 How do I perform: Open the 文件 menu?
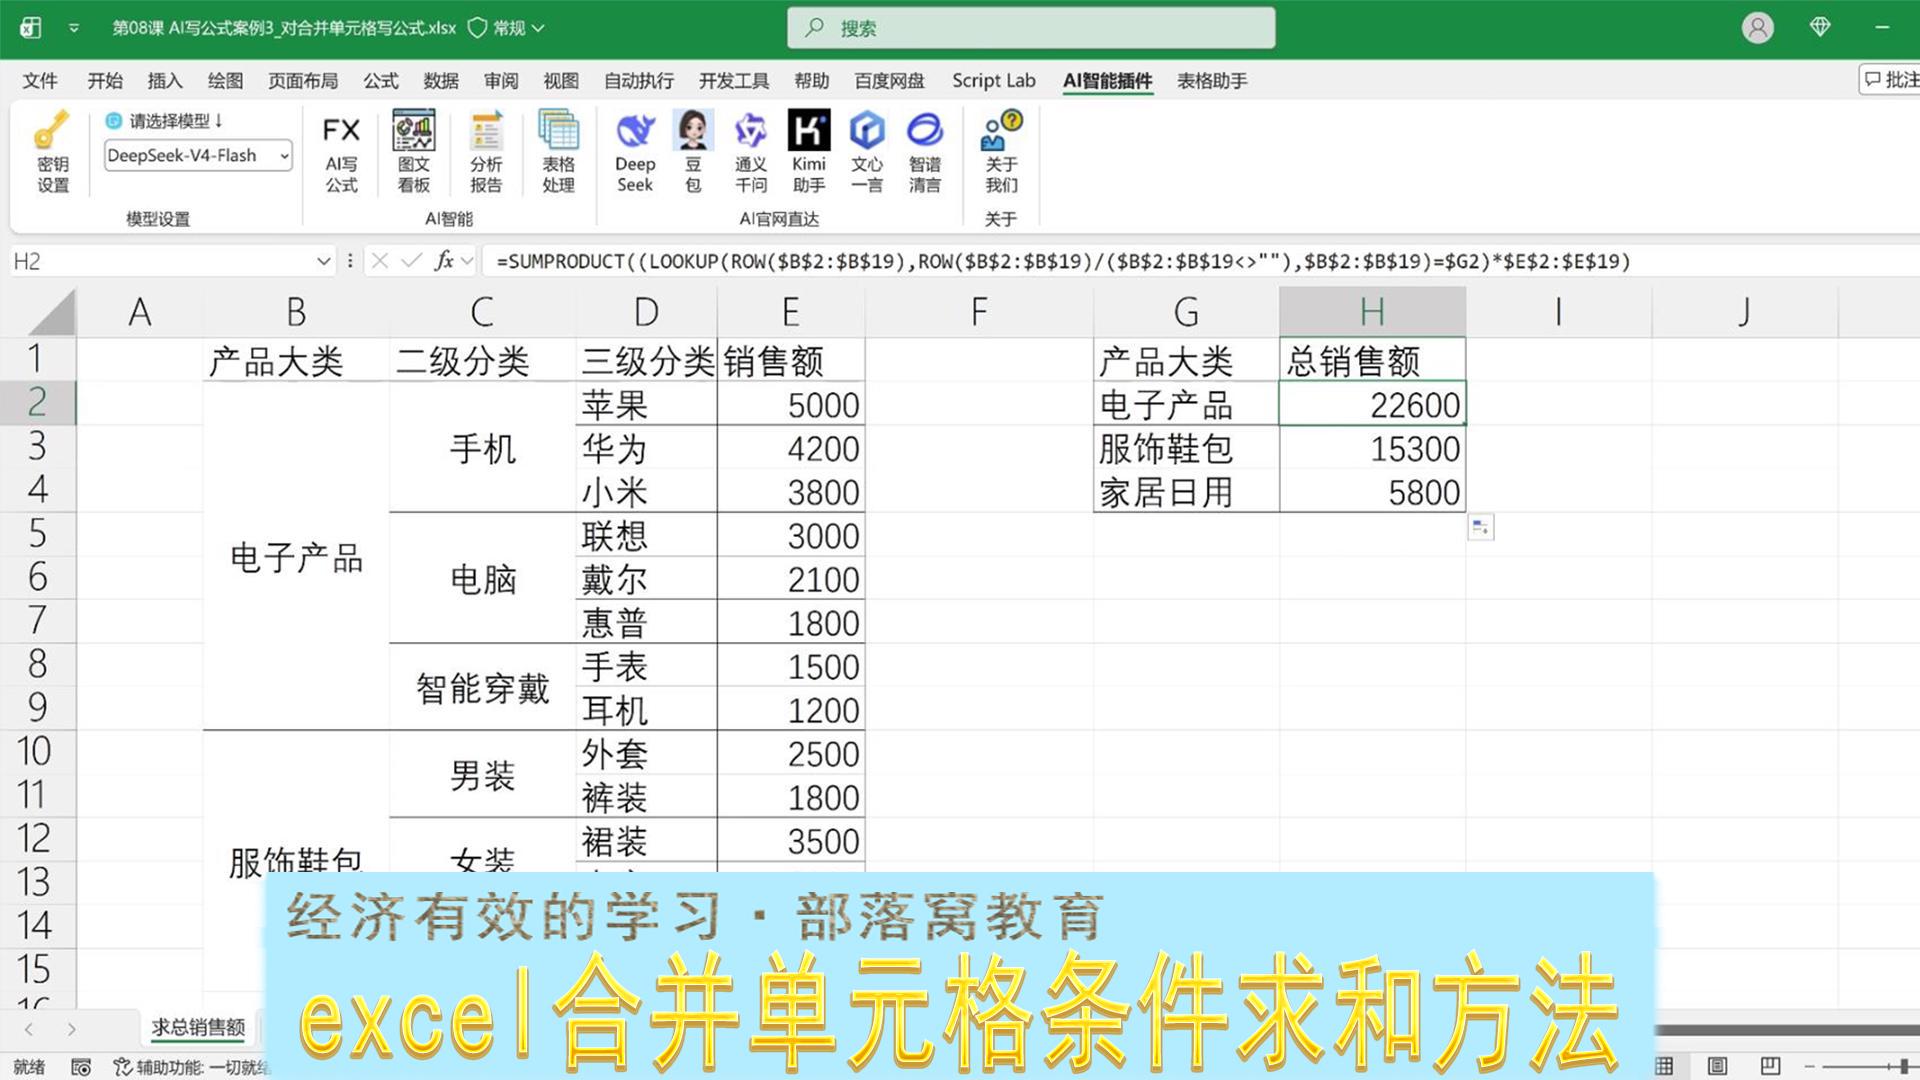pos(40,81)
